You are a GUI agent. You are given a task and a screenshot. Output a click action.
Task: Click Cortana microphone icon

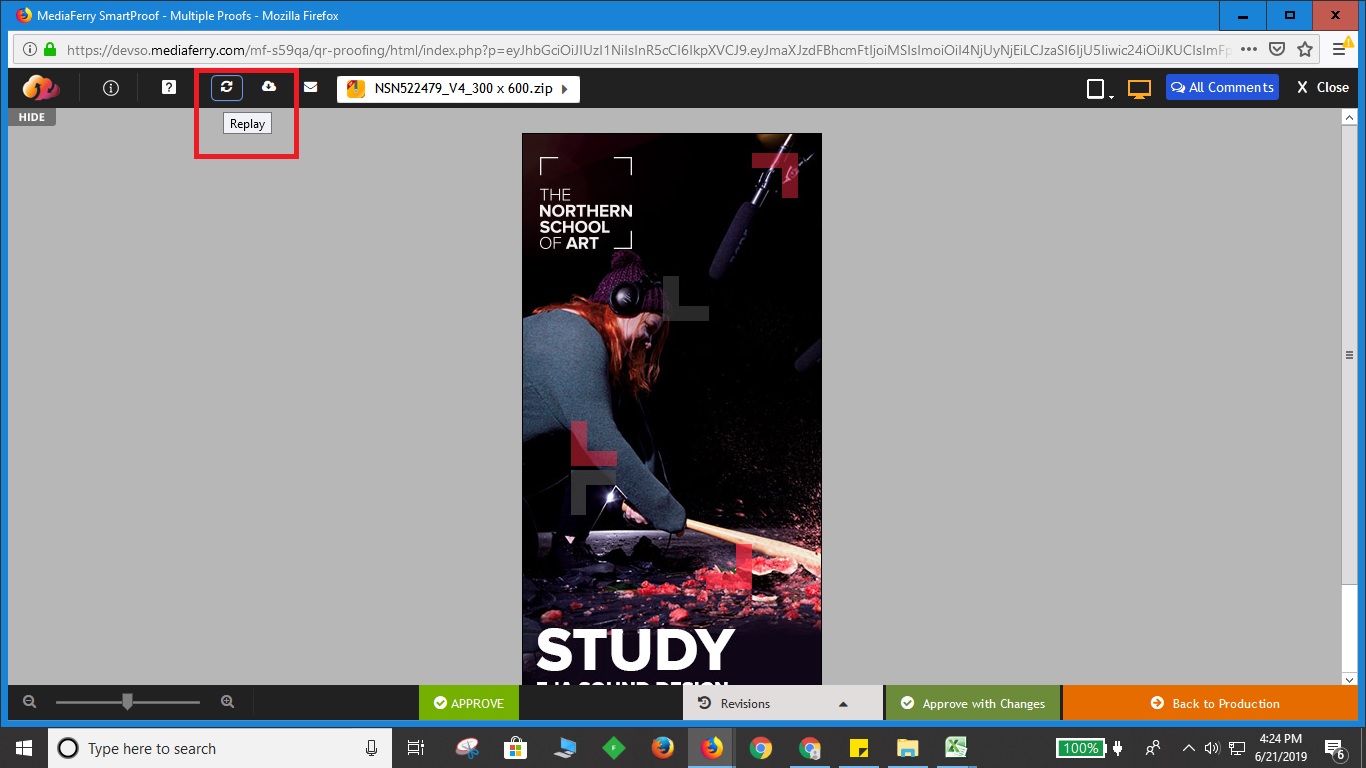pyautogui.click(x=372, y=748)
